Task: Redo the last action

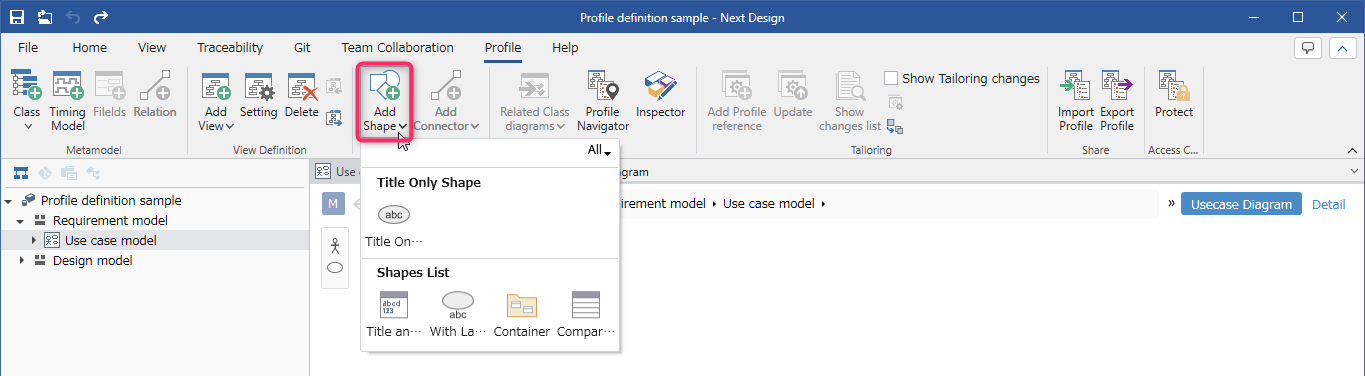Action: tap(100, 17)
